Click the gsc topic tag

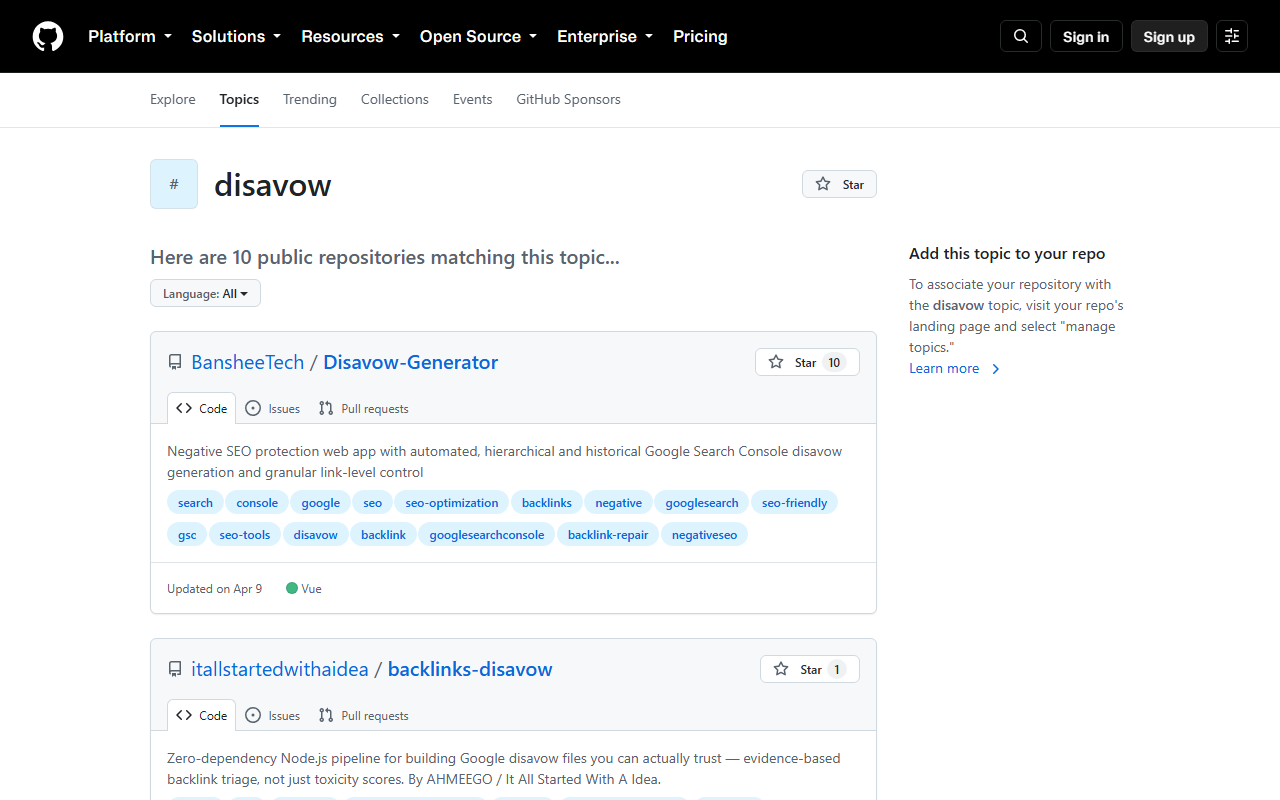(187, 535)
